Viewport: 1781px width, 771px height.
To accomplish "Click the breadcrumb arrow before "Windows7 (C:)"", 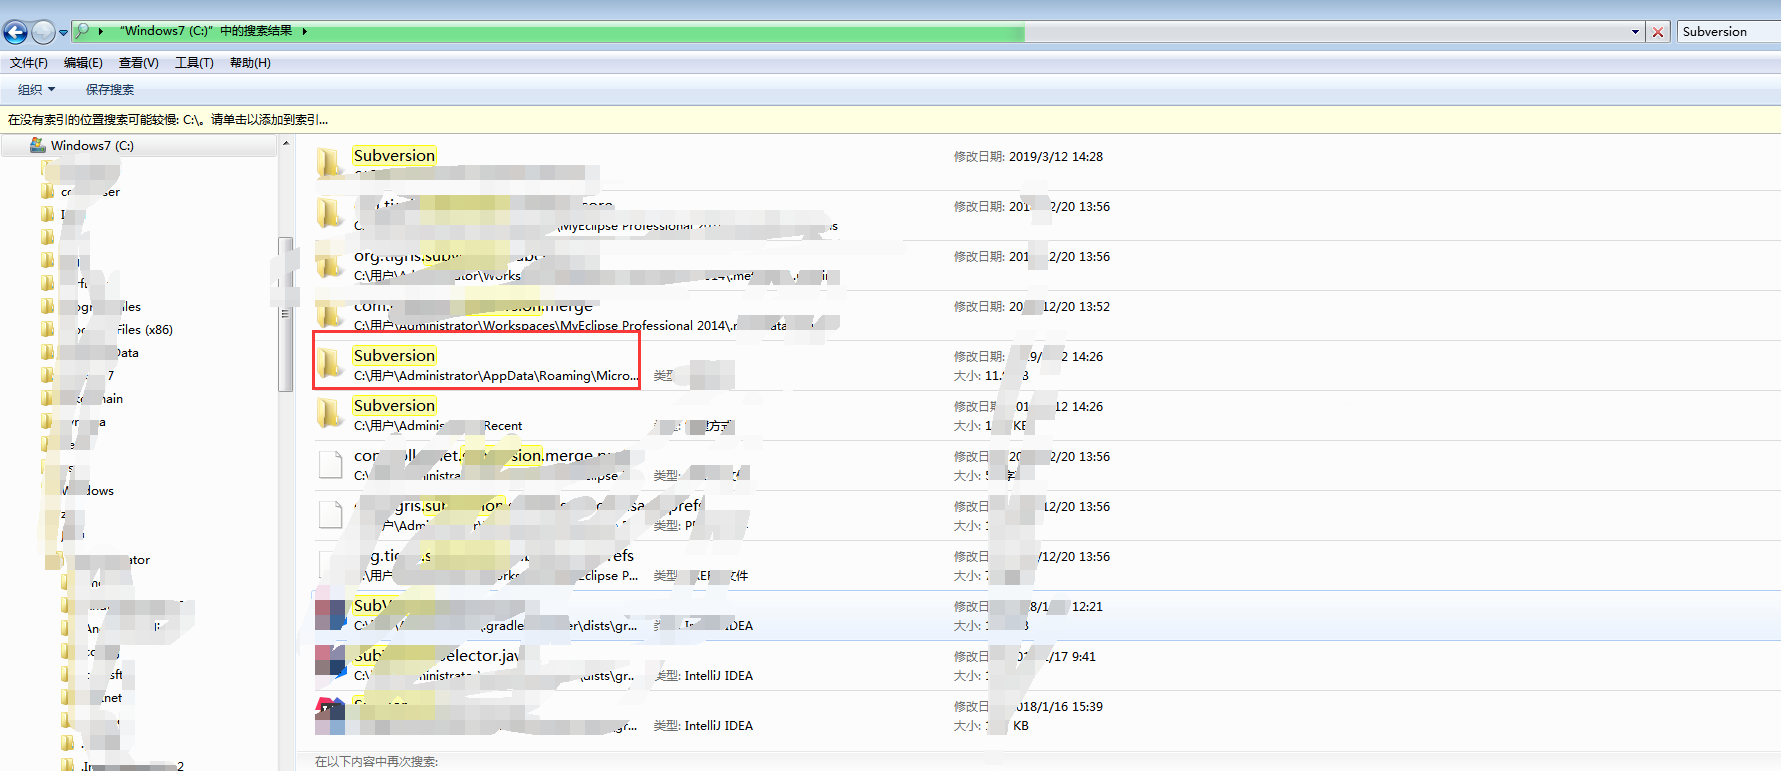I will coord(101,31).
